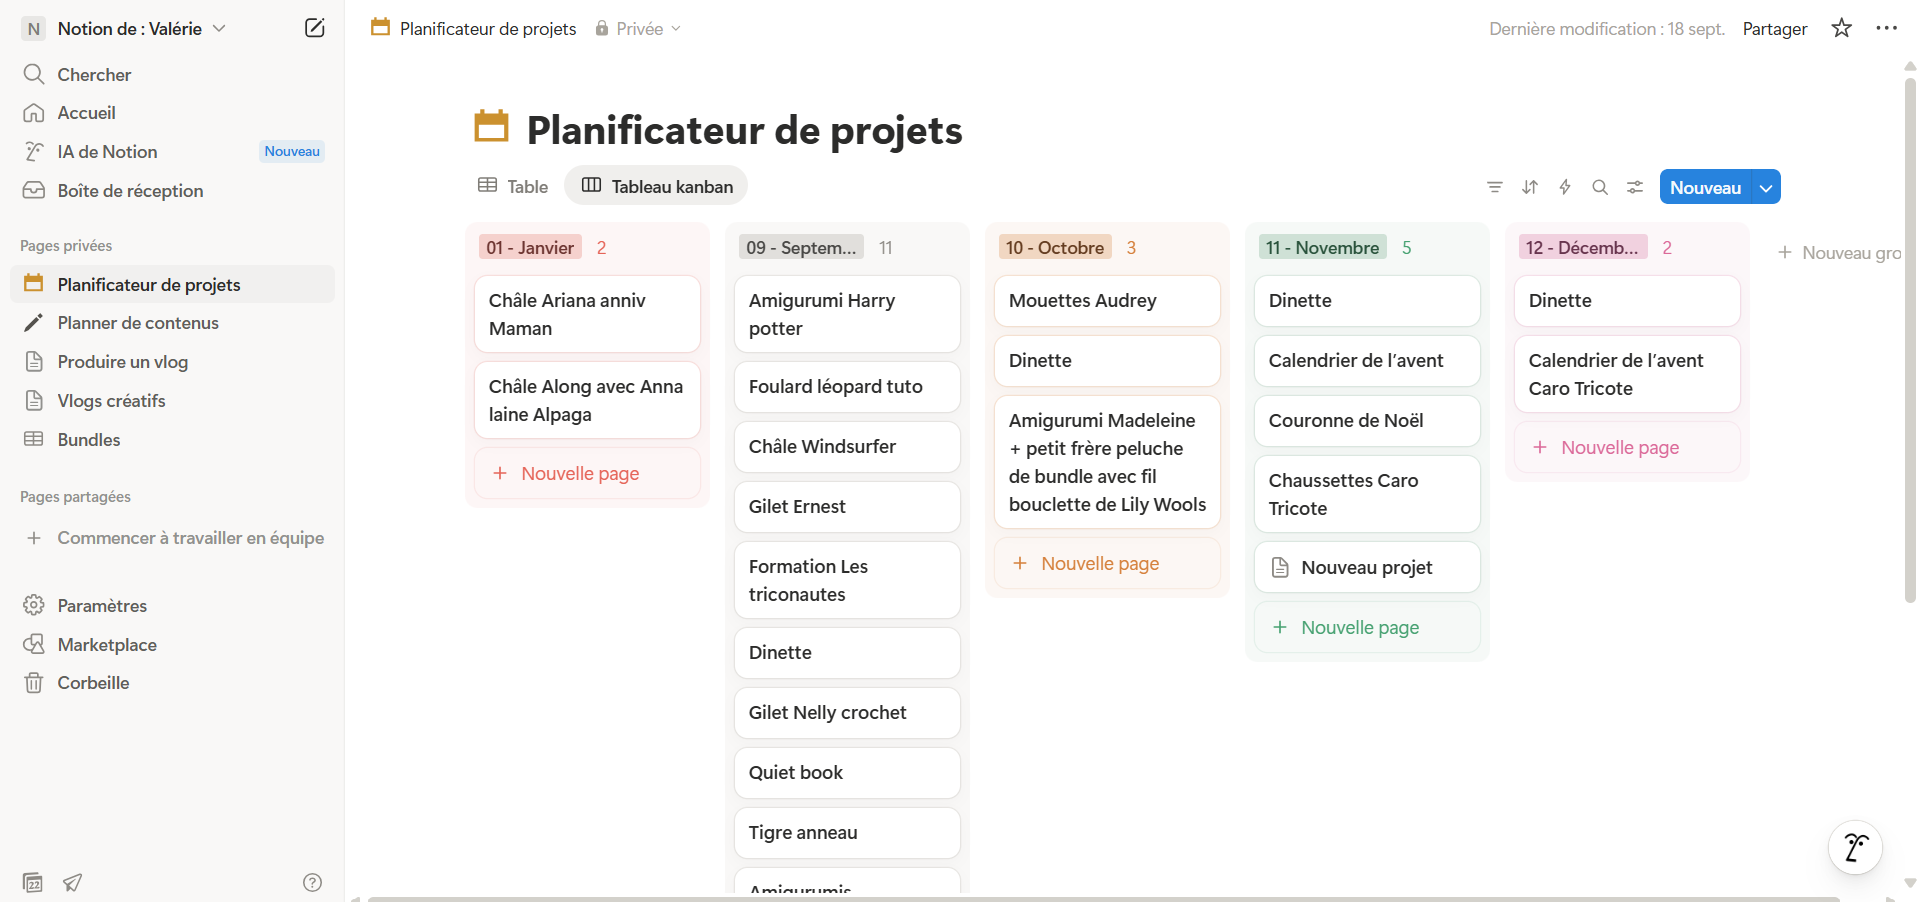Open the three-dot page options menu
This screenshot has height=902, width=1918.
tap(1886, 28)
